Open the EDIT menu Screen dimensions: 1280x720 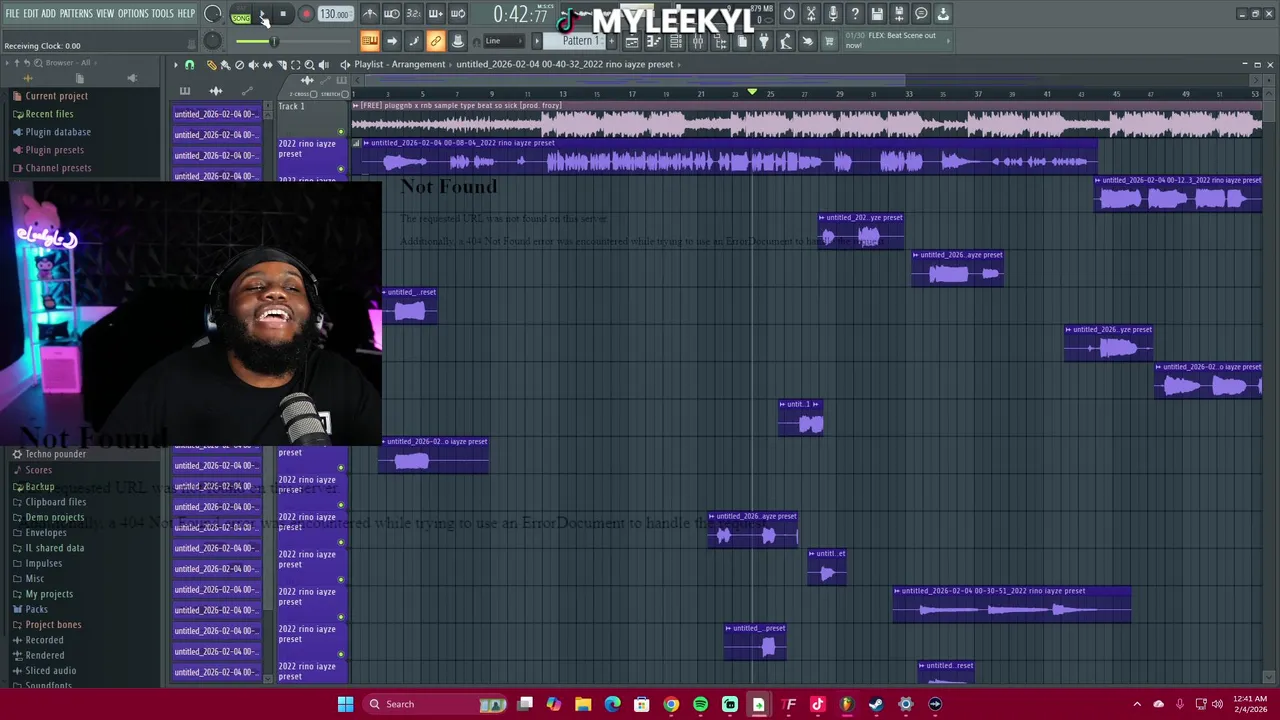coord(31,14)
